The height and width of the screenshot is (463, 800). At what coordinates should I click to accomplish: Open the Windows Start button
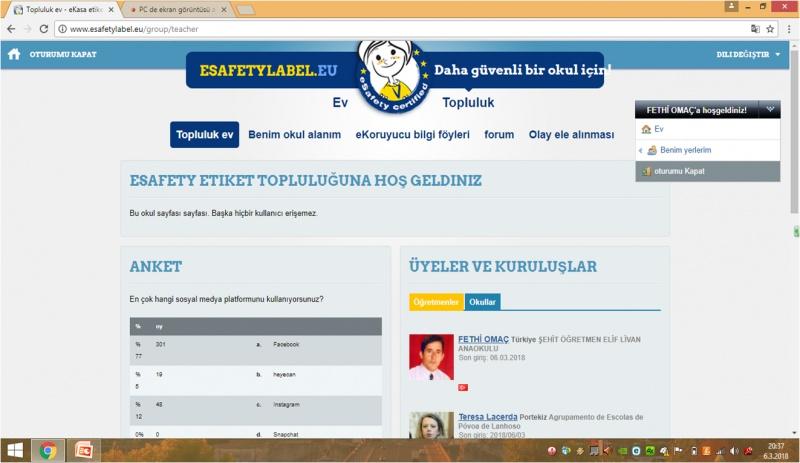(x=15, y=450)
